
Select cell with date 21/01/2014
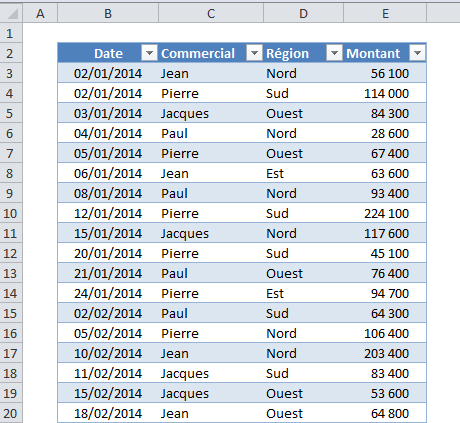(x=108, y=273)
